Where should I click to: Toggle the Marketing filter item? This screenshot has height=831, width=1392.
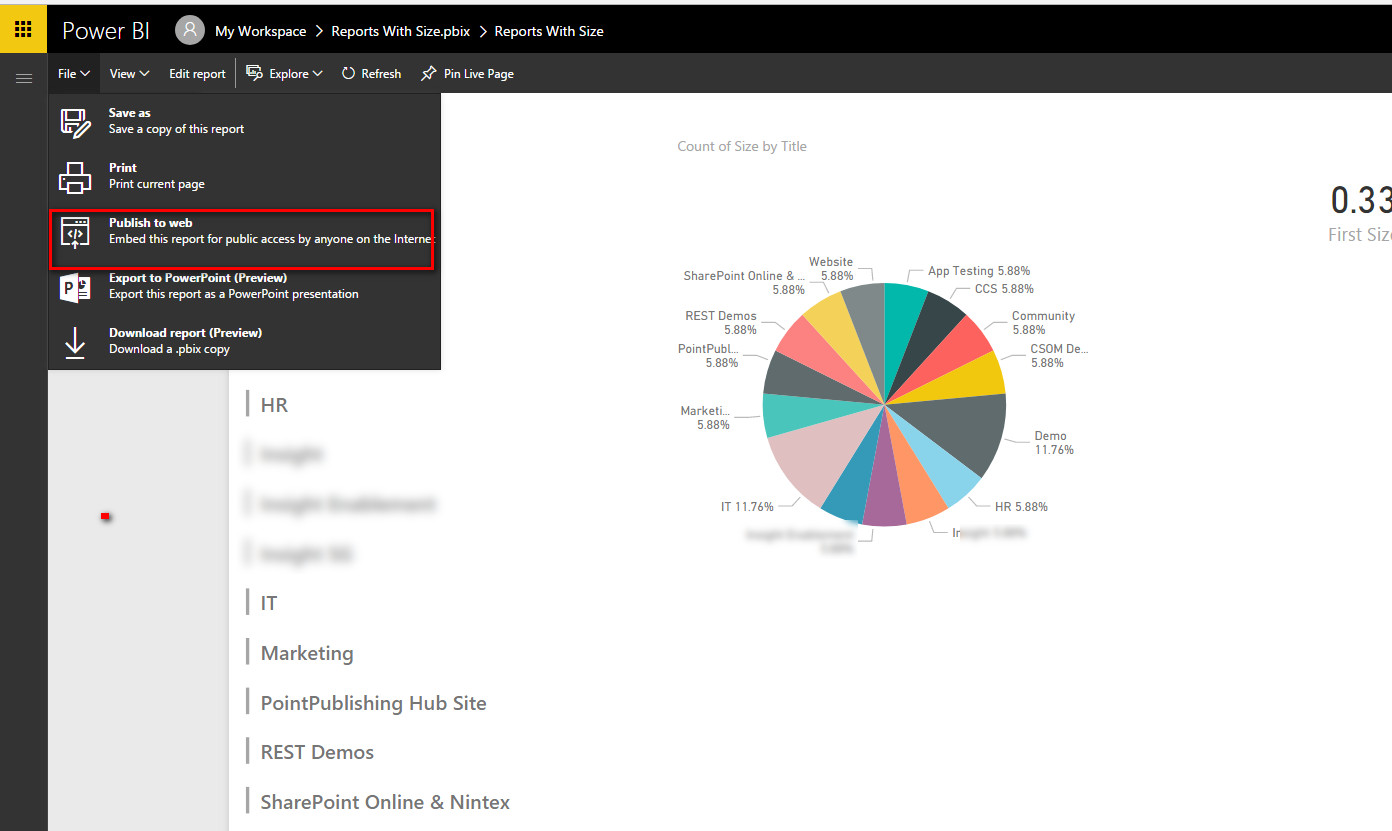tap(306, 652)
